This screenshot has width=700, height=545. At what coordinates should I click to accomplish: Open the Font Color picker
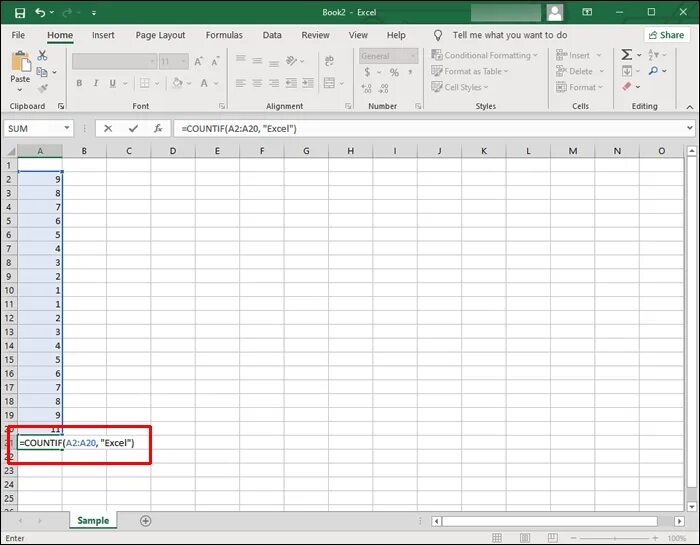204,83
